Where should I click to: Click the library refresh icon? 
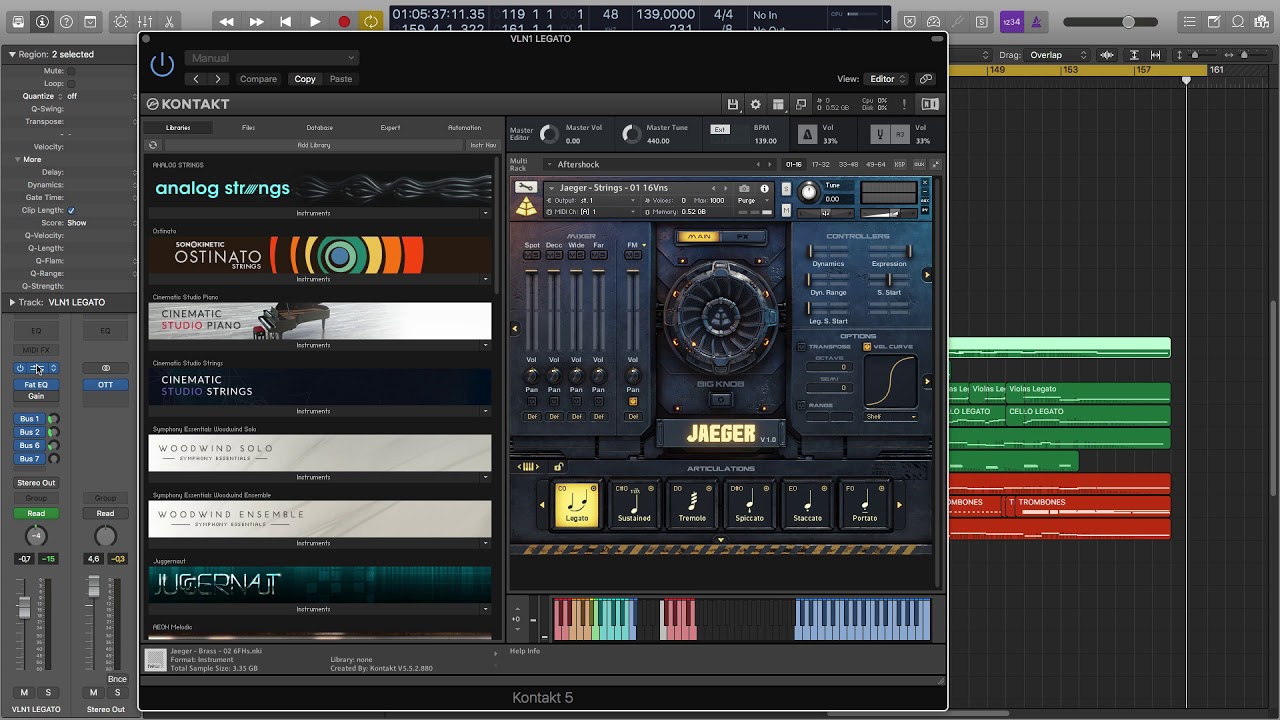[x=153, y=145]
